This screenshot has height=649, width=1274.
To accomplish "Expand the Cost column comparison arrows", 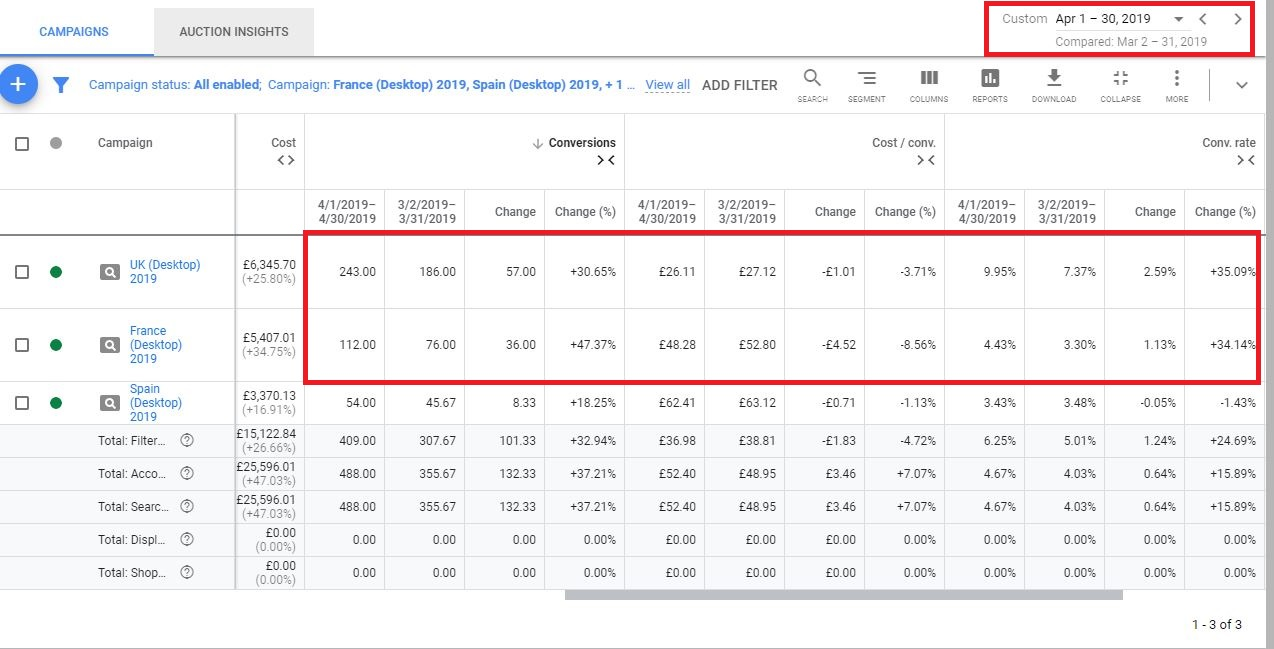I will pyautogui.click(x=286, y=160).
